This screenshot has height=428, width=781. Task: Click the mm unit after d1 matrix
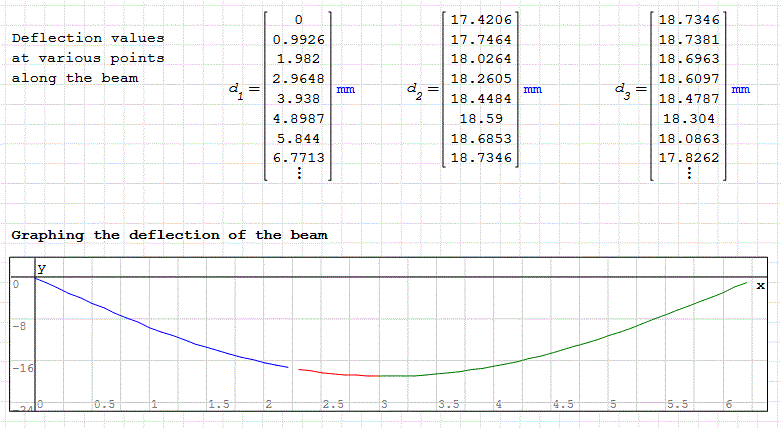pyautogui.click(x=345, y=90)
